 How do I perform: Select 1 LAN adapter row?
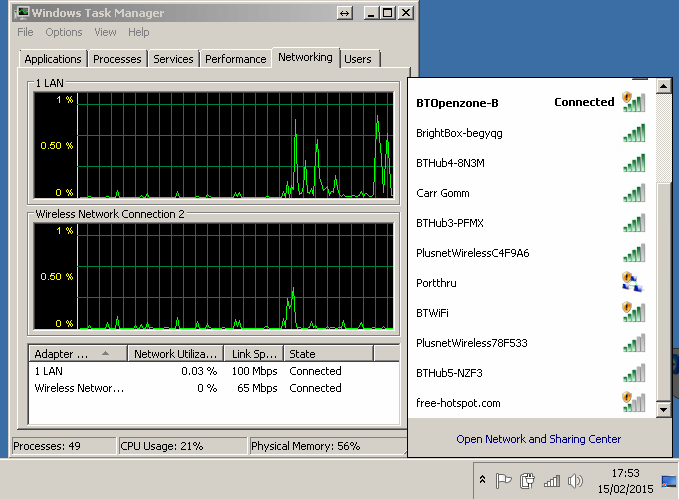pos(214,371)
